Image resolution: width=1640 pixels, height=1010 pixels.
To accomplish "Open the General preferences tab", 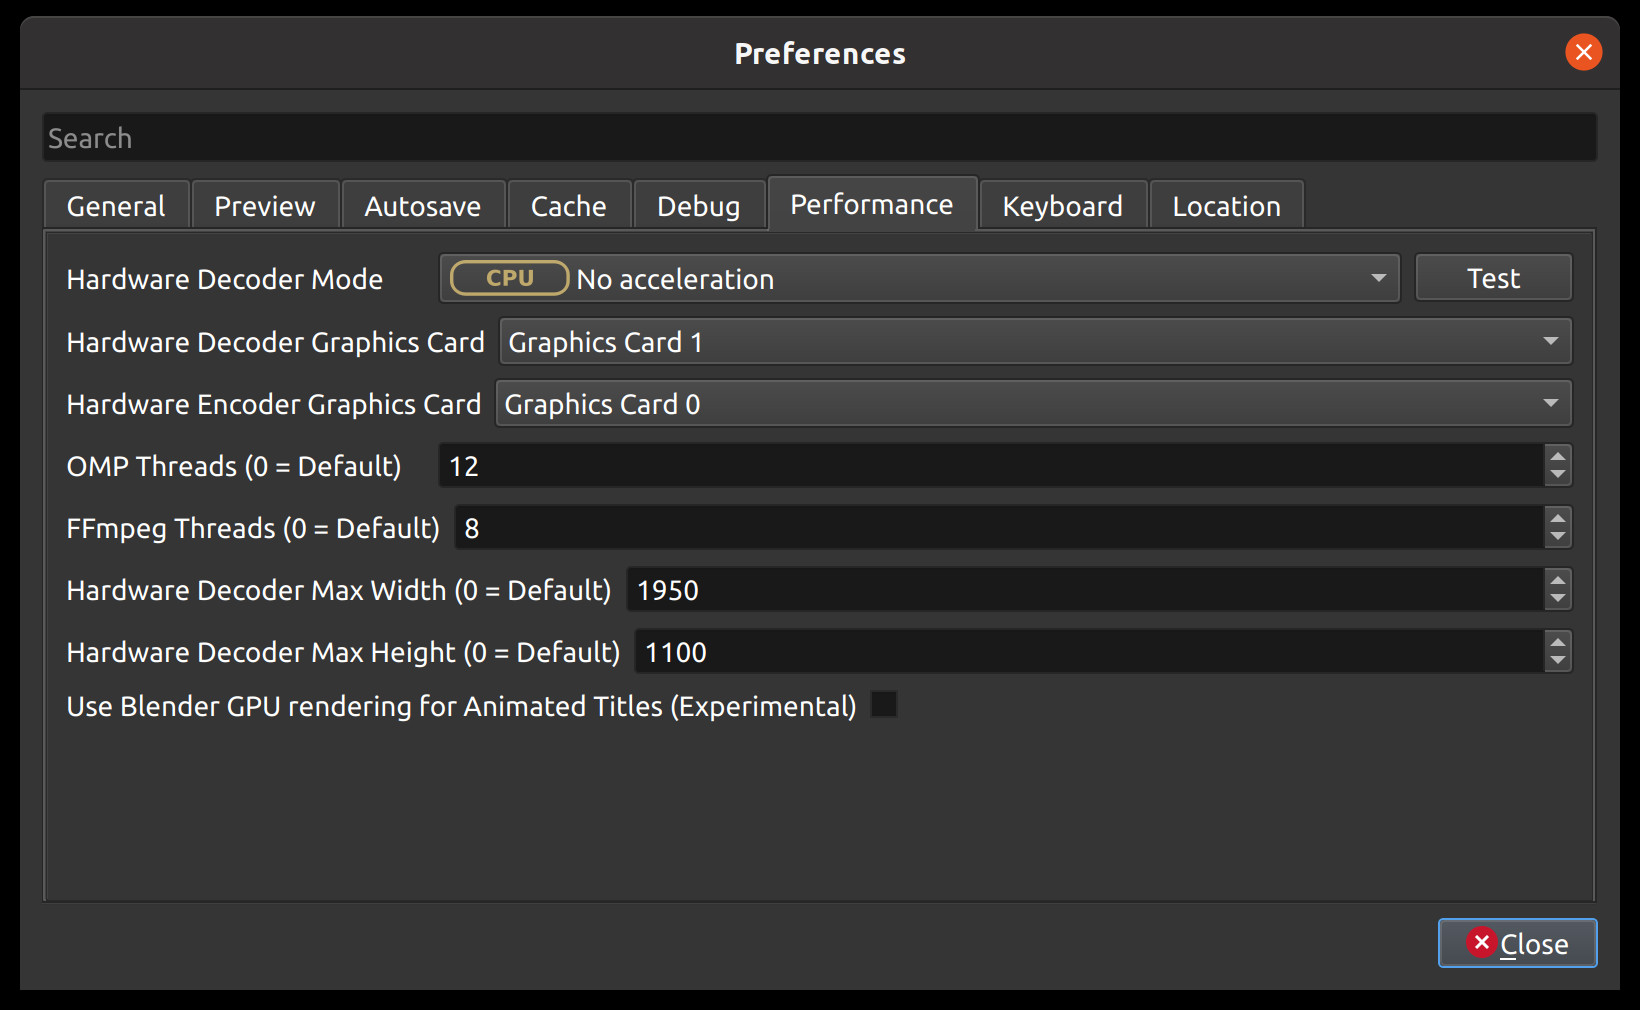I will click(x=115, y=205).
